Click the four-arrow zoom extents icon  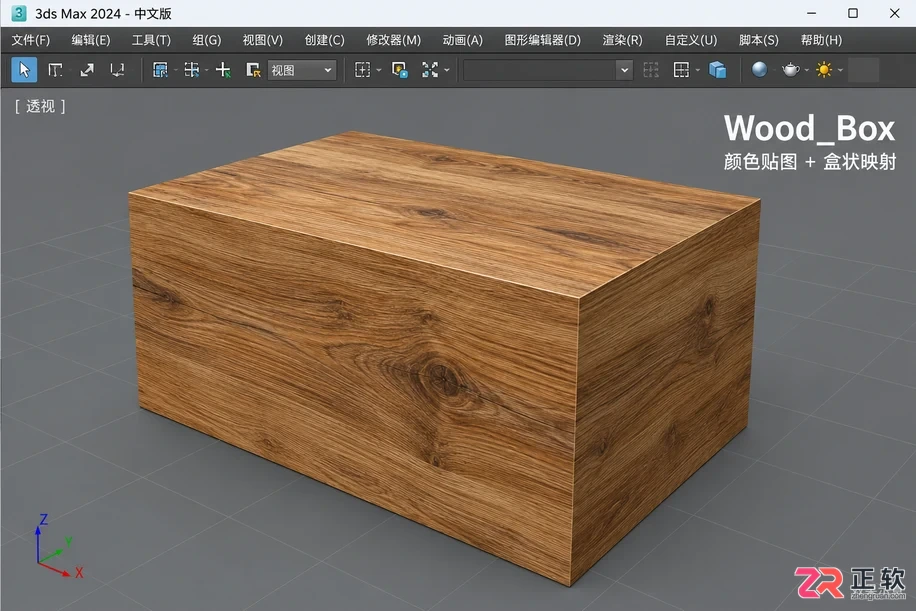430,70
